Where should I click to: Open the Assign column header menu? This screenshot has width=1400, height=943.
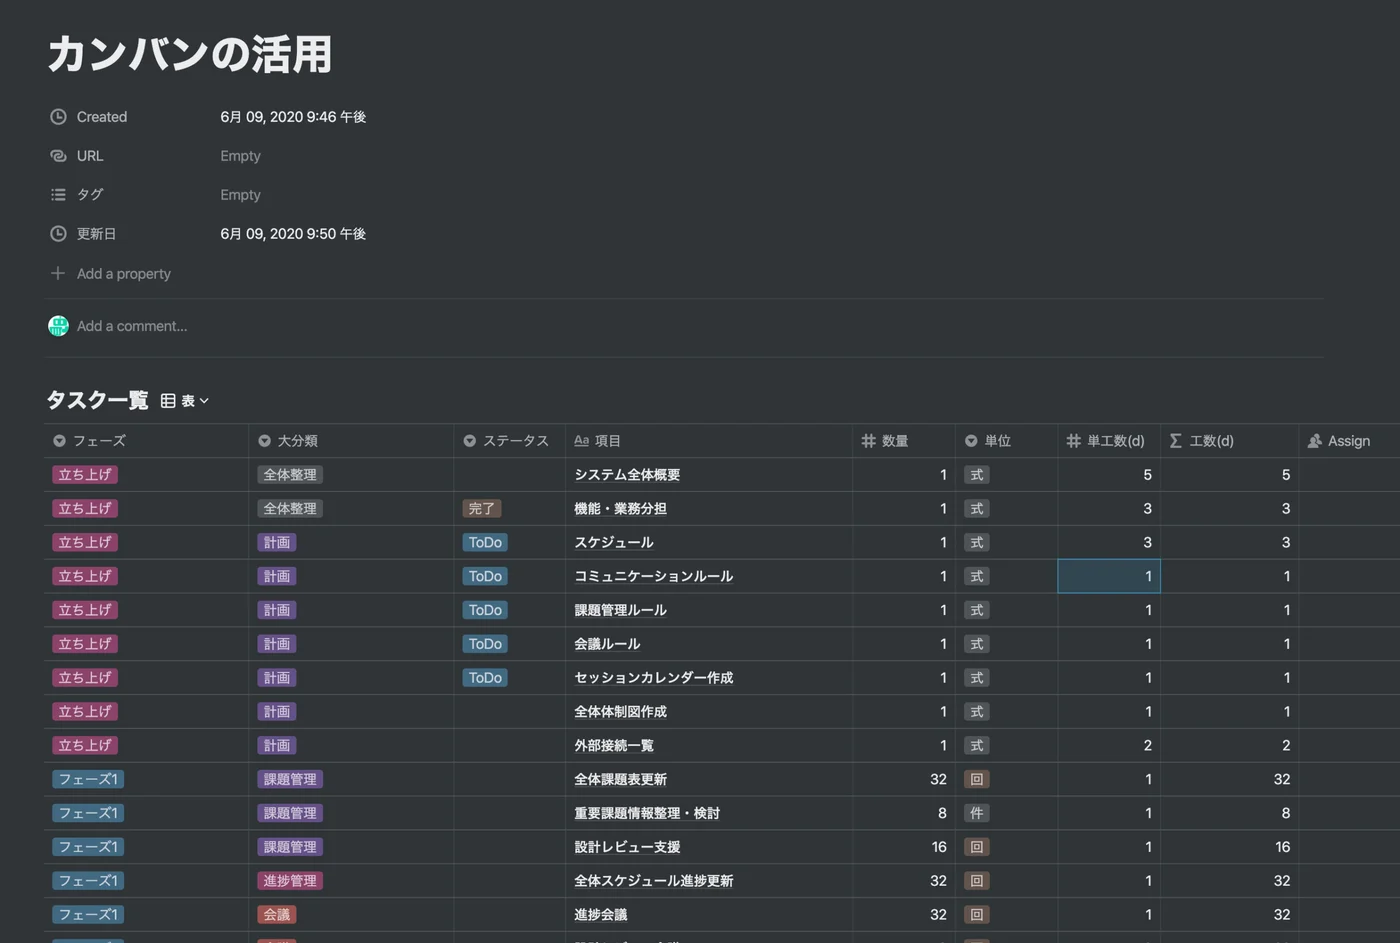point(1349,441)
